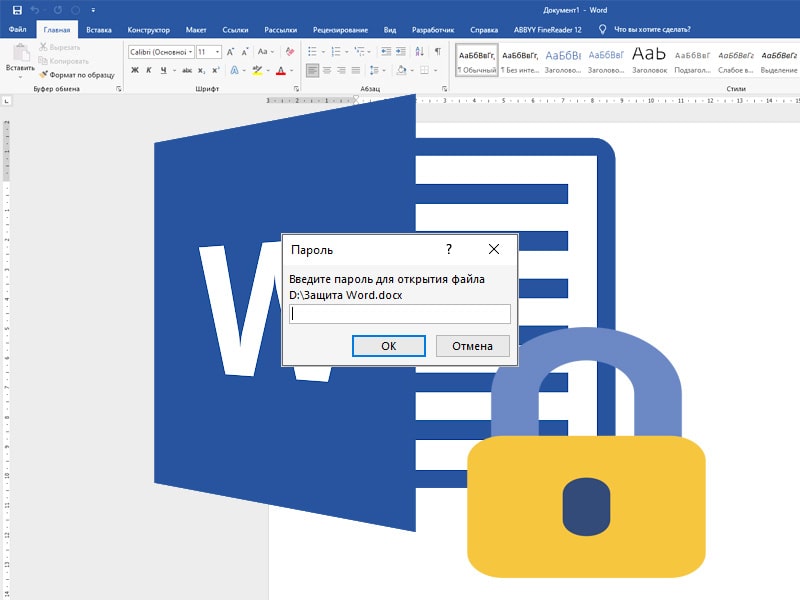Image resolution: width=800 pixels, height=600 pixels.
Task: Click the clear formatting eraser icon
Action: click(x=290, y=52)
